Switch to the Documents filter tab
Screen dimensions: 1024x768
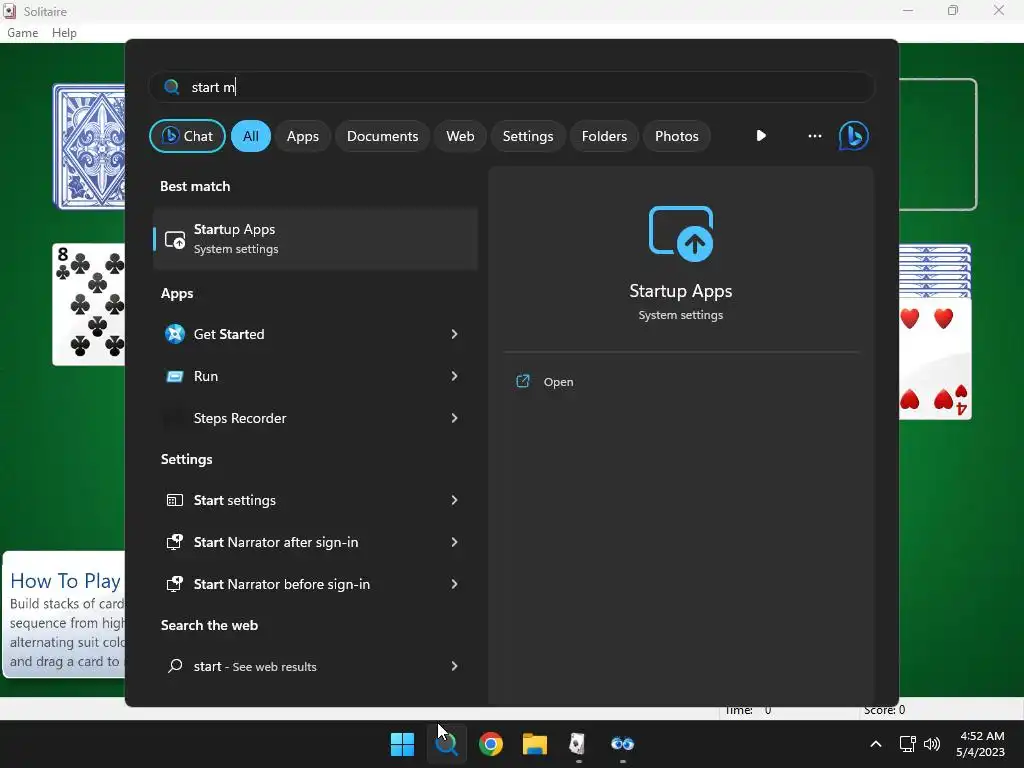pyautogui.click(x=382, y=136)
